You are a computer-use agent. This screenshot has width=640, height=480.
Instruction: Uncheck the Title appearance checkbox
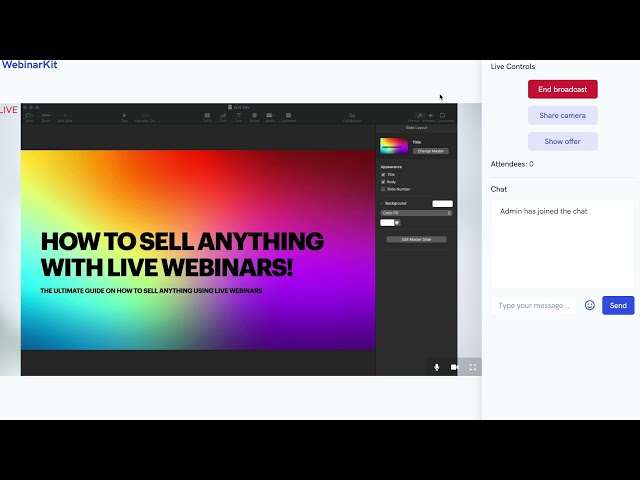point(383,174)
